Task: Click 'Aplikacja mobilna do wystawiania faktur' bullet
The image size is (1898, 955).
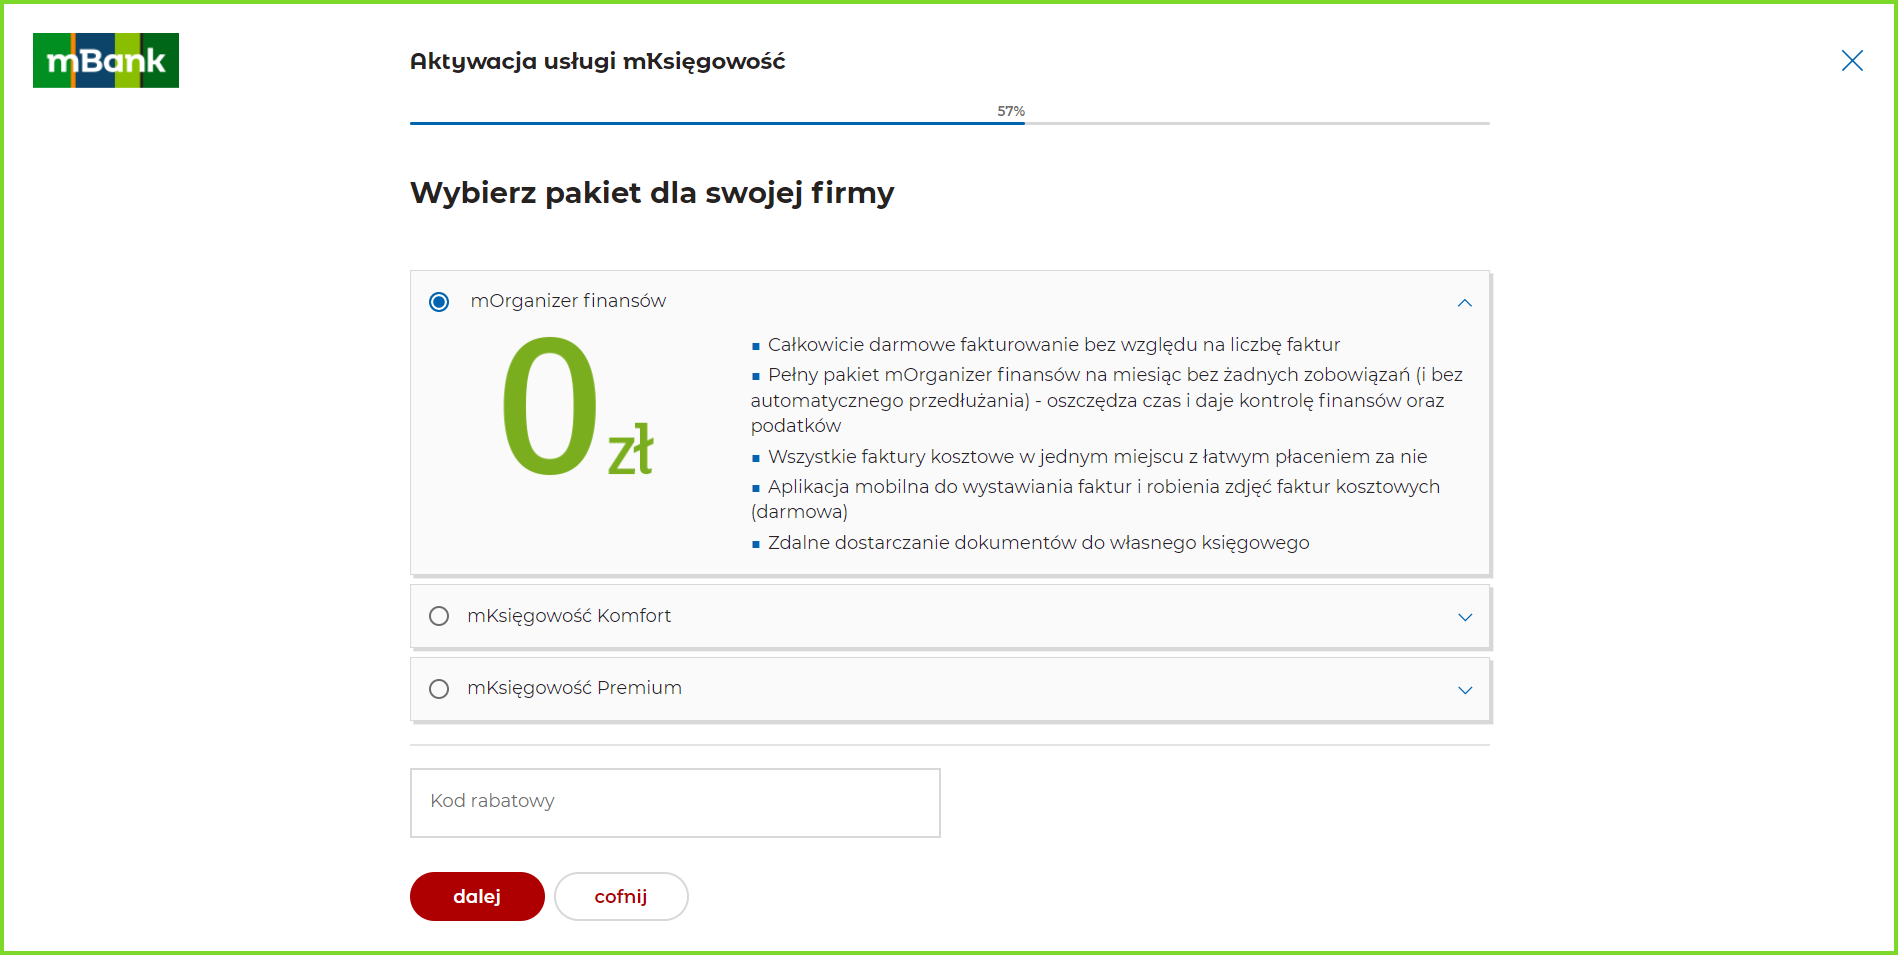Action: click(x=1096, y=499)
